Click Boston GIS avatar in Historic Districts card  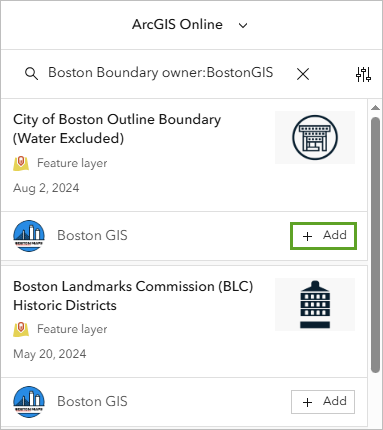29,402
